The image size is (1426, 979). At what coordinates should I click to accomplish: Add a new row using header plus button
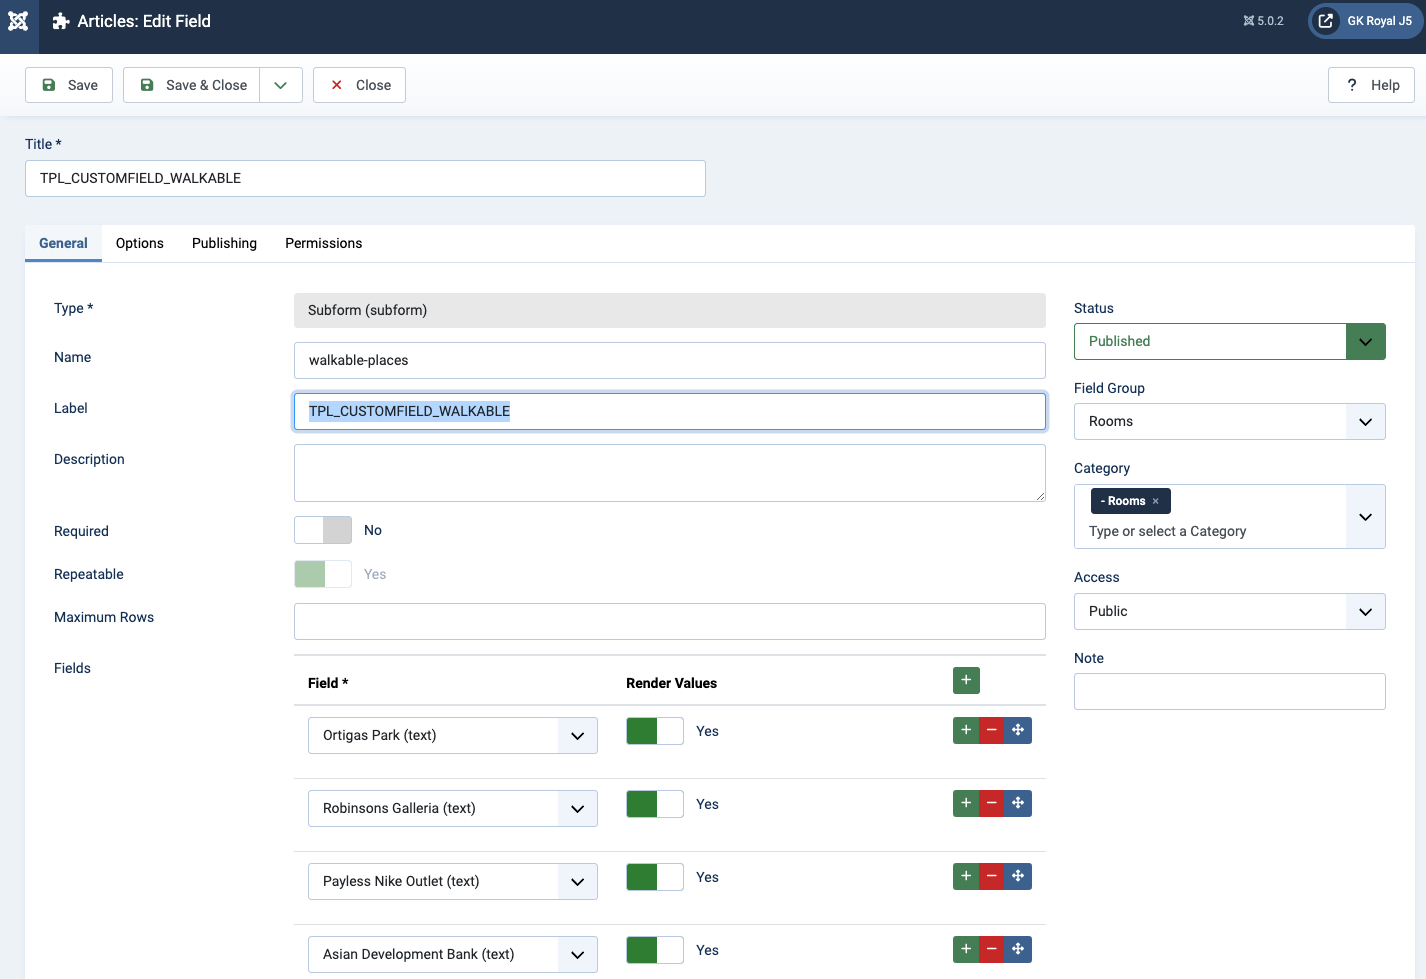click(966, 680)
